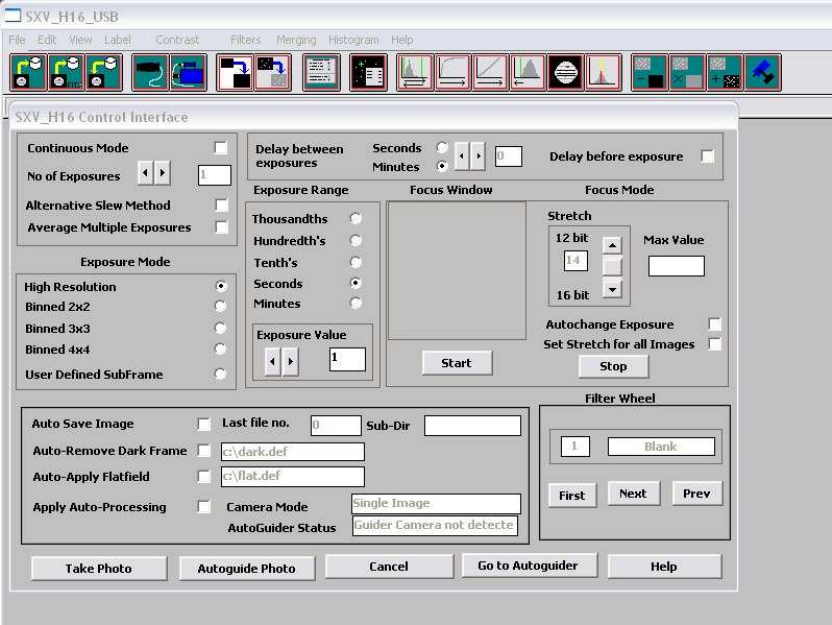832x625 pixels.
Task: Open the File menu
Action: (17, 40)
